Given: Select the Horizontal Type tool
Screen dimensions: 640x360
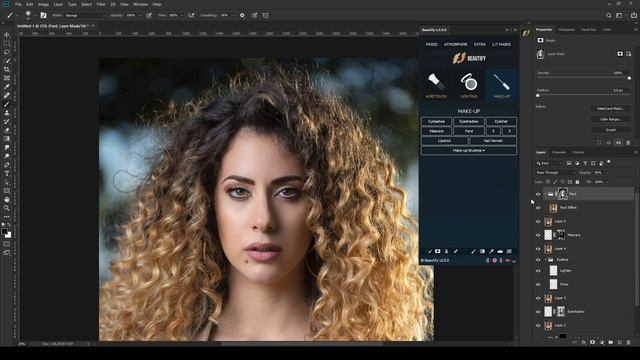Looking at the screenshot, I should tap(7, 173).
